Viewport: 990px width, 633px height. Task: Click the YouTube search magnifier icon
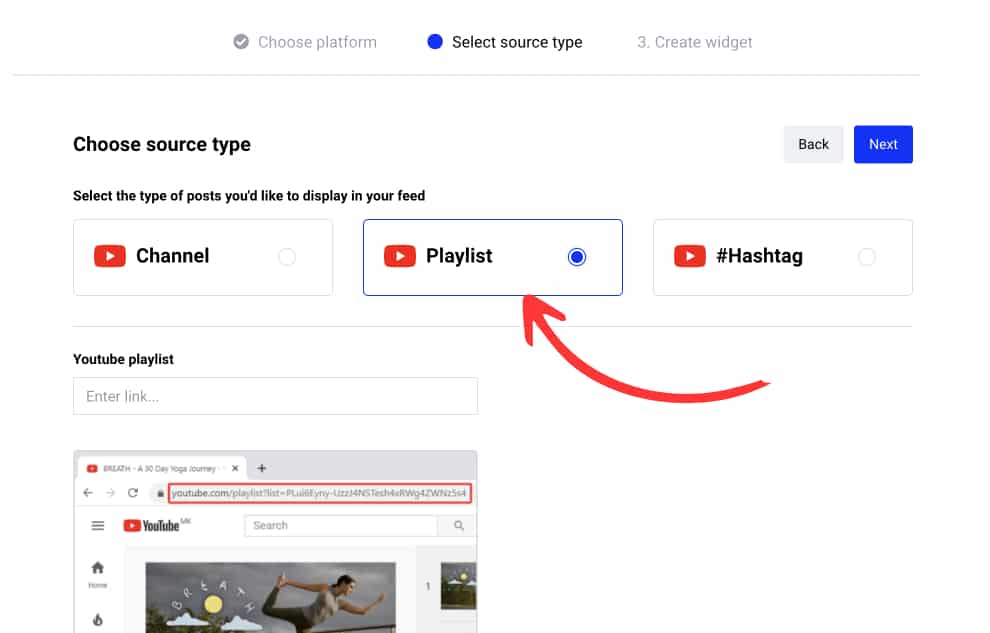click(459, 525)
